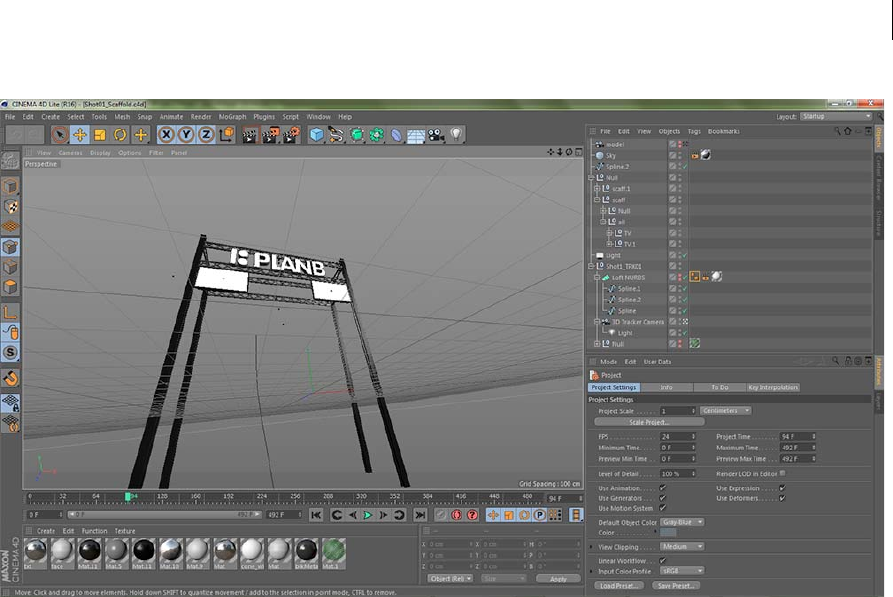The width and height of the screenshot is (893, 597).
Task: Select the Move tool in toolbar
Action: 79,134
